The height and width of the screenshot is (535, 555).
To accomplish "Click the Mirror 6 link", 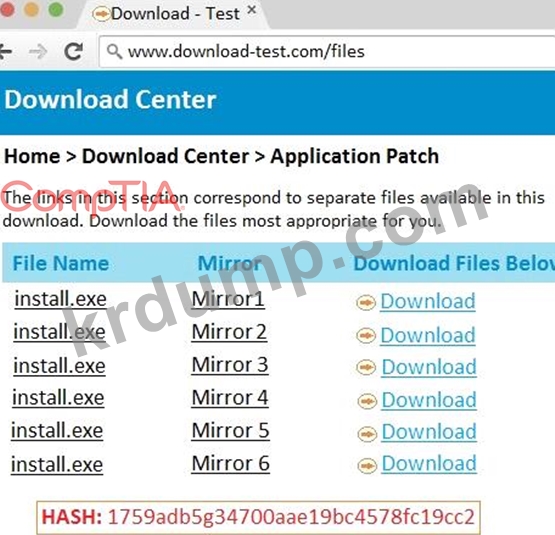I will (230, 463).
